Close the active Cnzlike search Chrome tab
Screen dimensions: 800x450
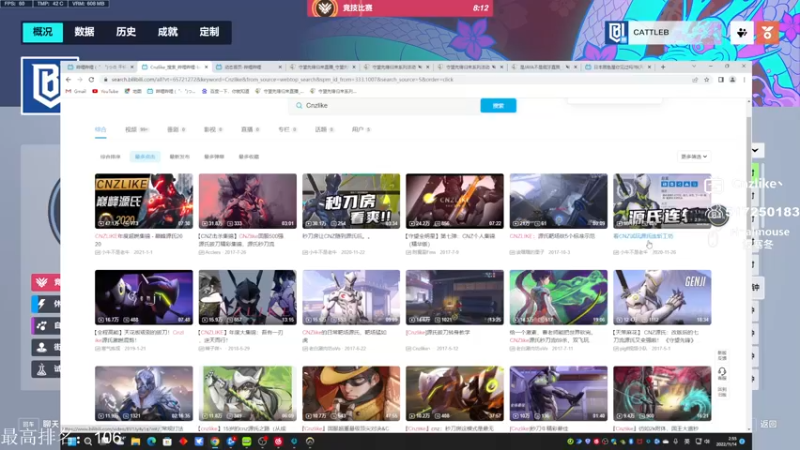(206, 67)
